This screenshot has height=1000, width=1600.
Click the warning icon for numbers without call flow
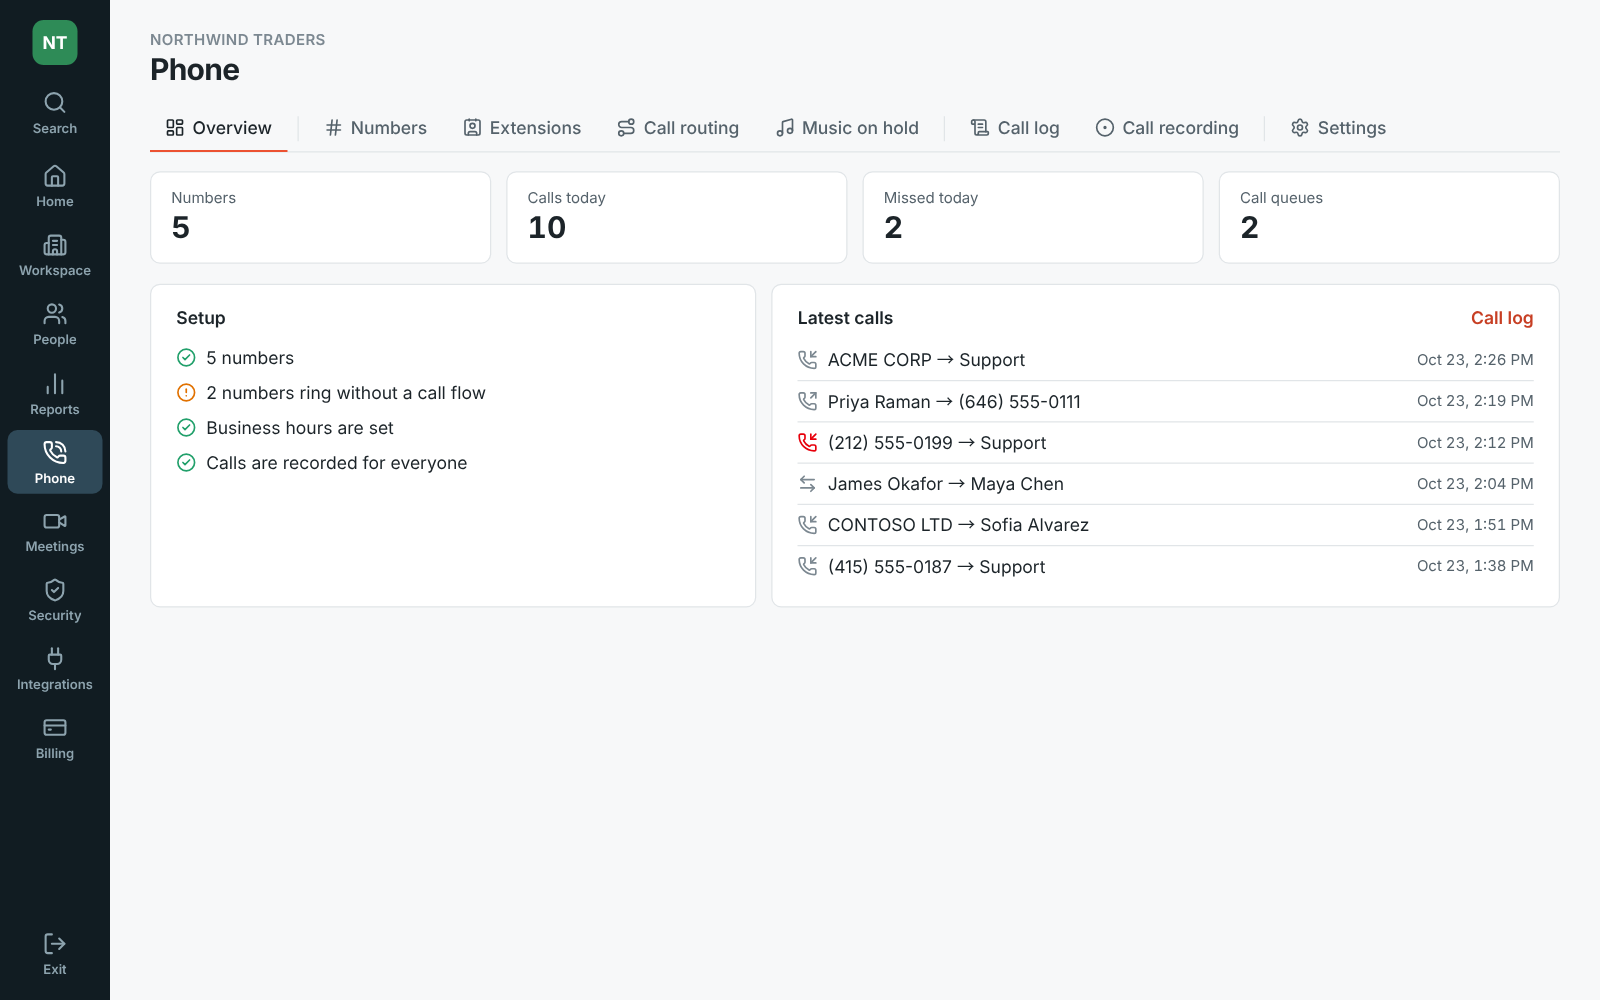186,393
